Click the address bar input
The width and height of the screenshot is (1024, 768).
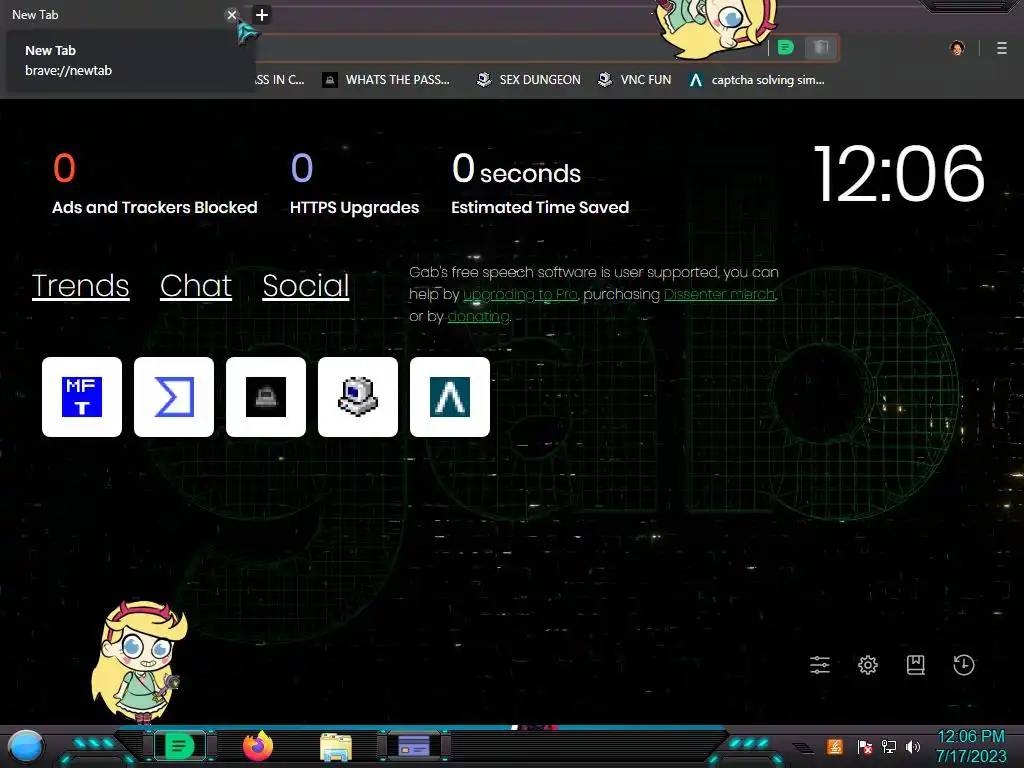509,48
